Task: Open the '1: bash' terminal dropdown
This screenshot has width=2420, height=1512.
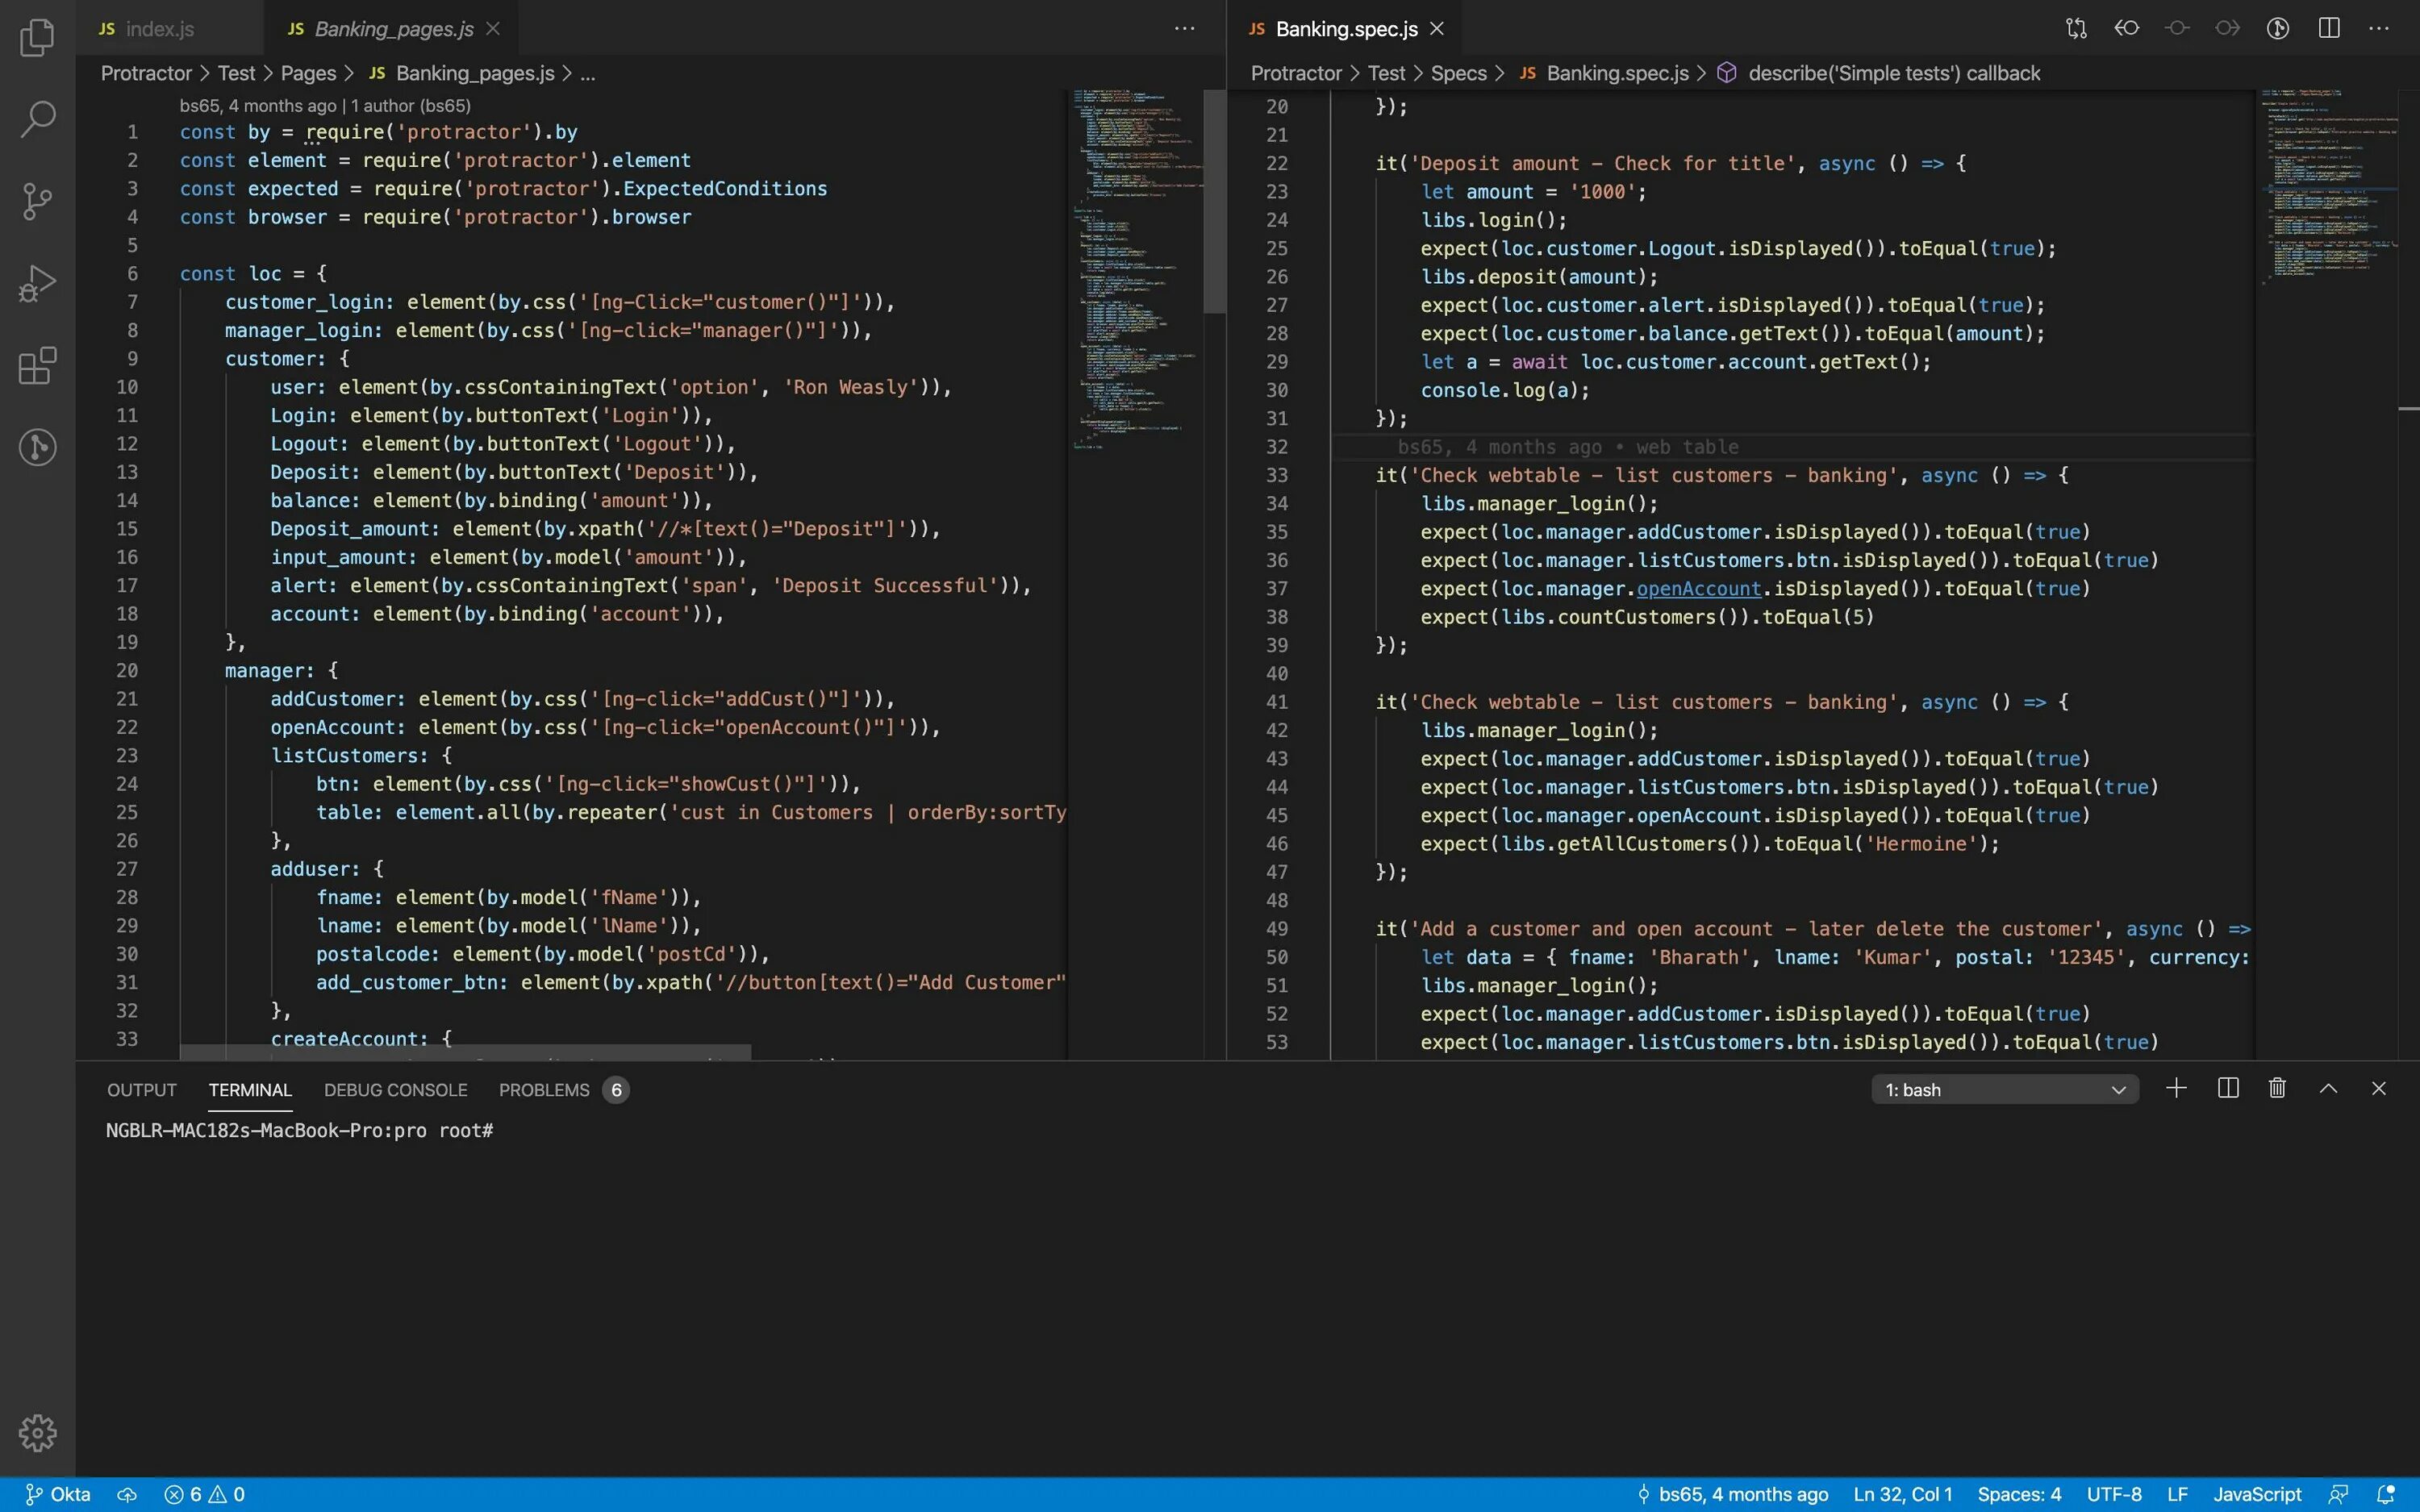Action: click(2004, 1089)
